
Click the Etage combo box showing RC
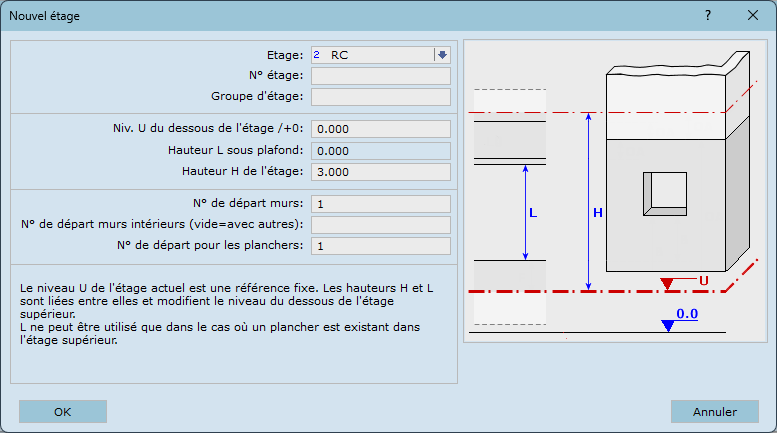coord(372,55)
